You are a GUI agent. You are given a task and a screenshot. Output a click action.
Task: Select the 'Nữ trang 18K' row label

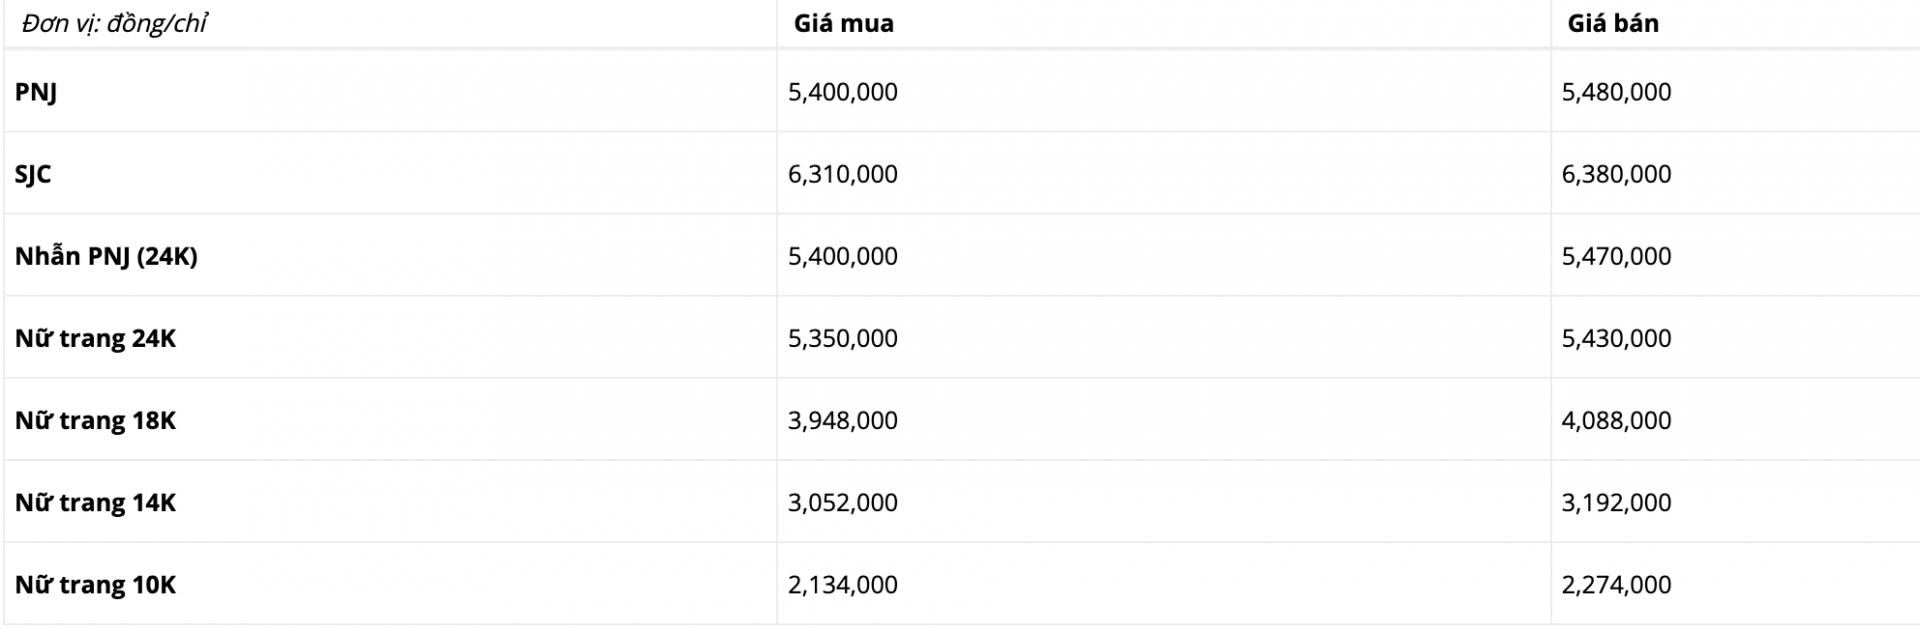pos(95,420)
